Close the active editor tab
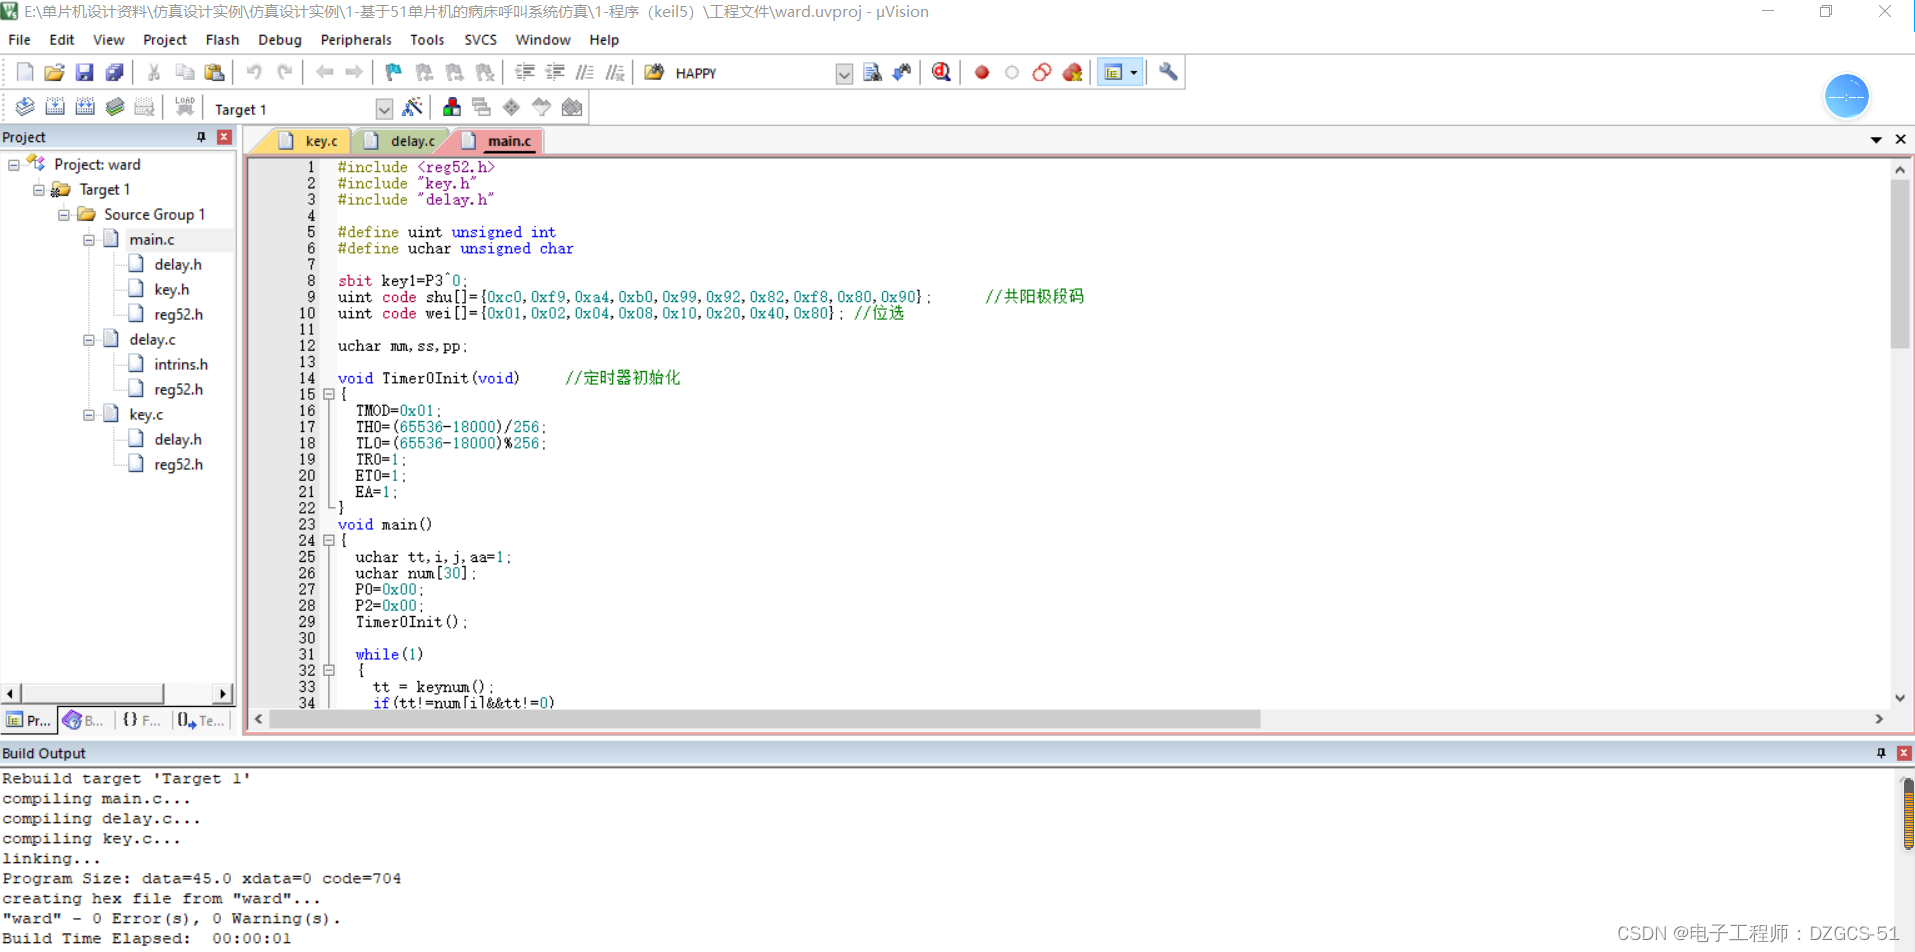 point(1900,140)
